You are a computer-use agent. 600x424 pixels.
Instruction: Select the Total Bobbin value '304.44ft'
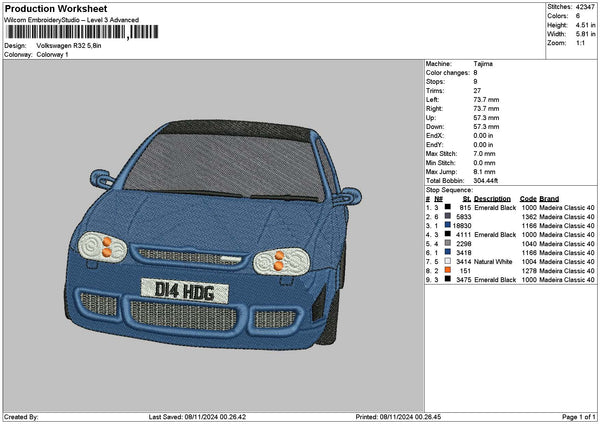(486, 181)
